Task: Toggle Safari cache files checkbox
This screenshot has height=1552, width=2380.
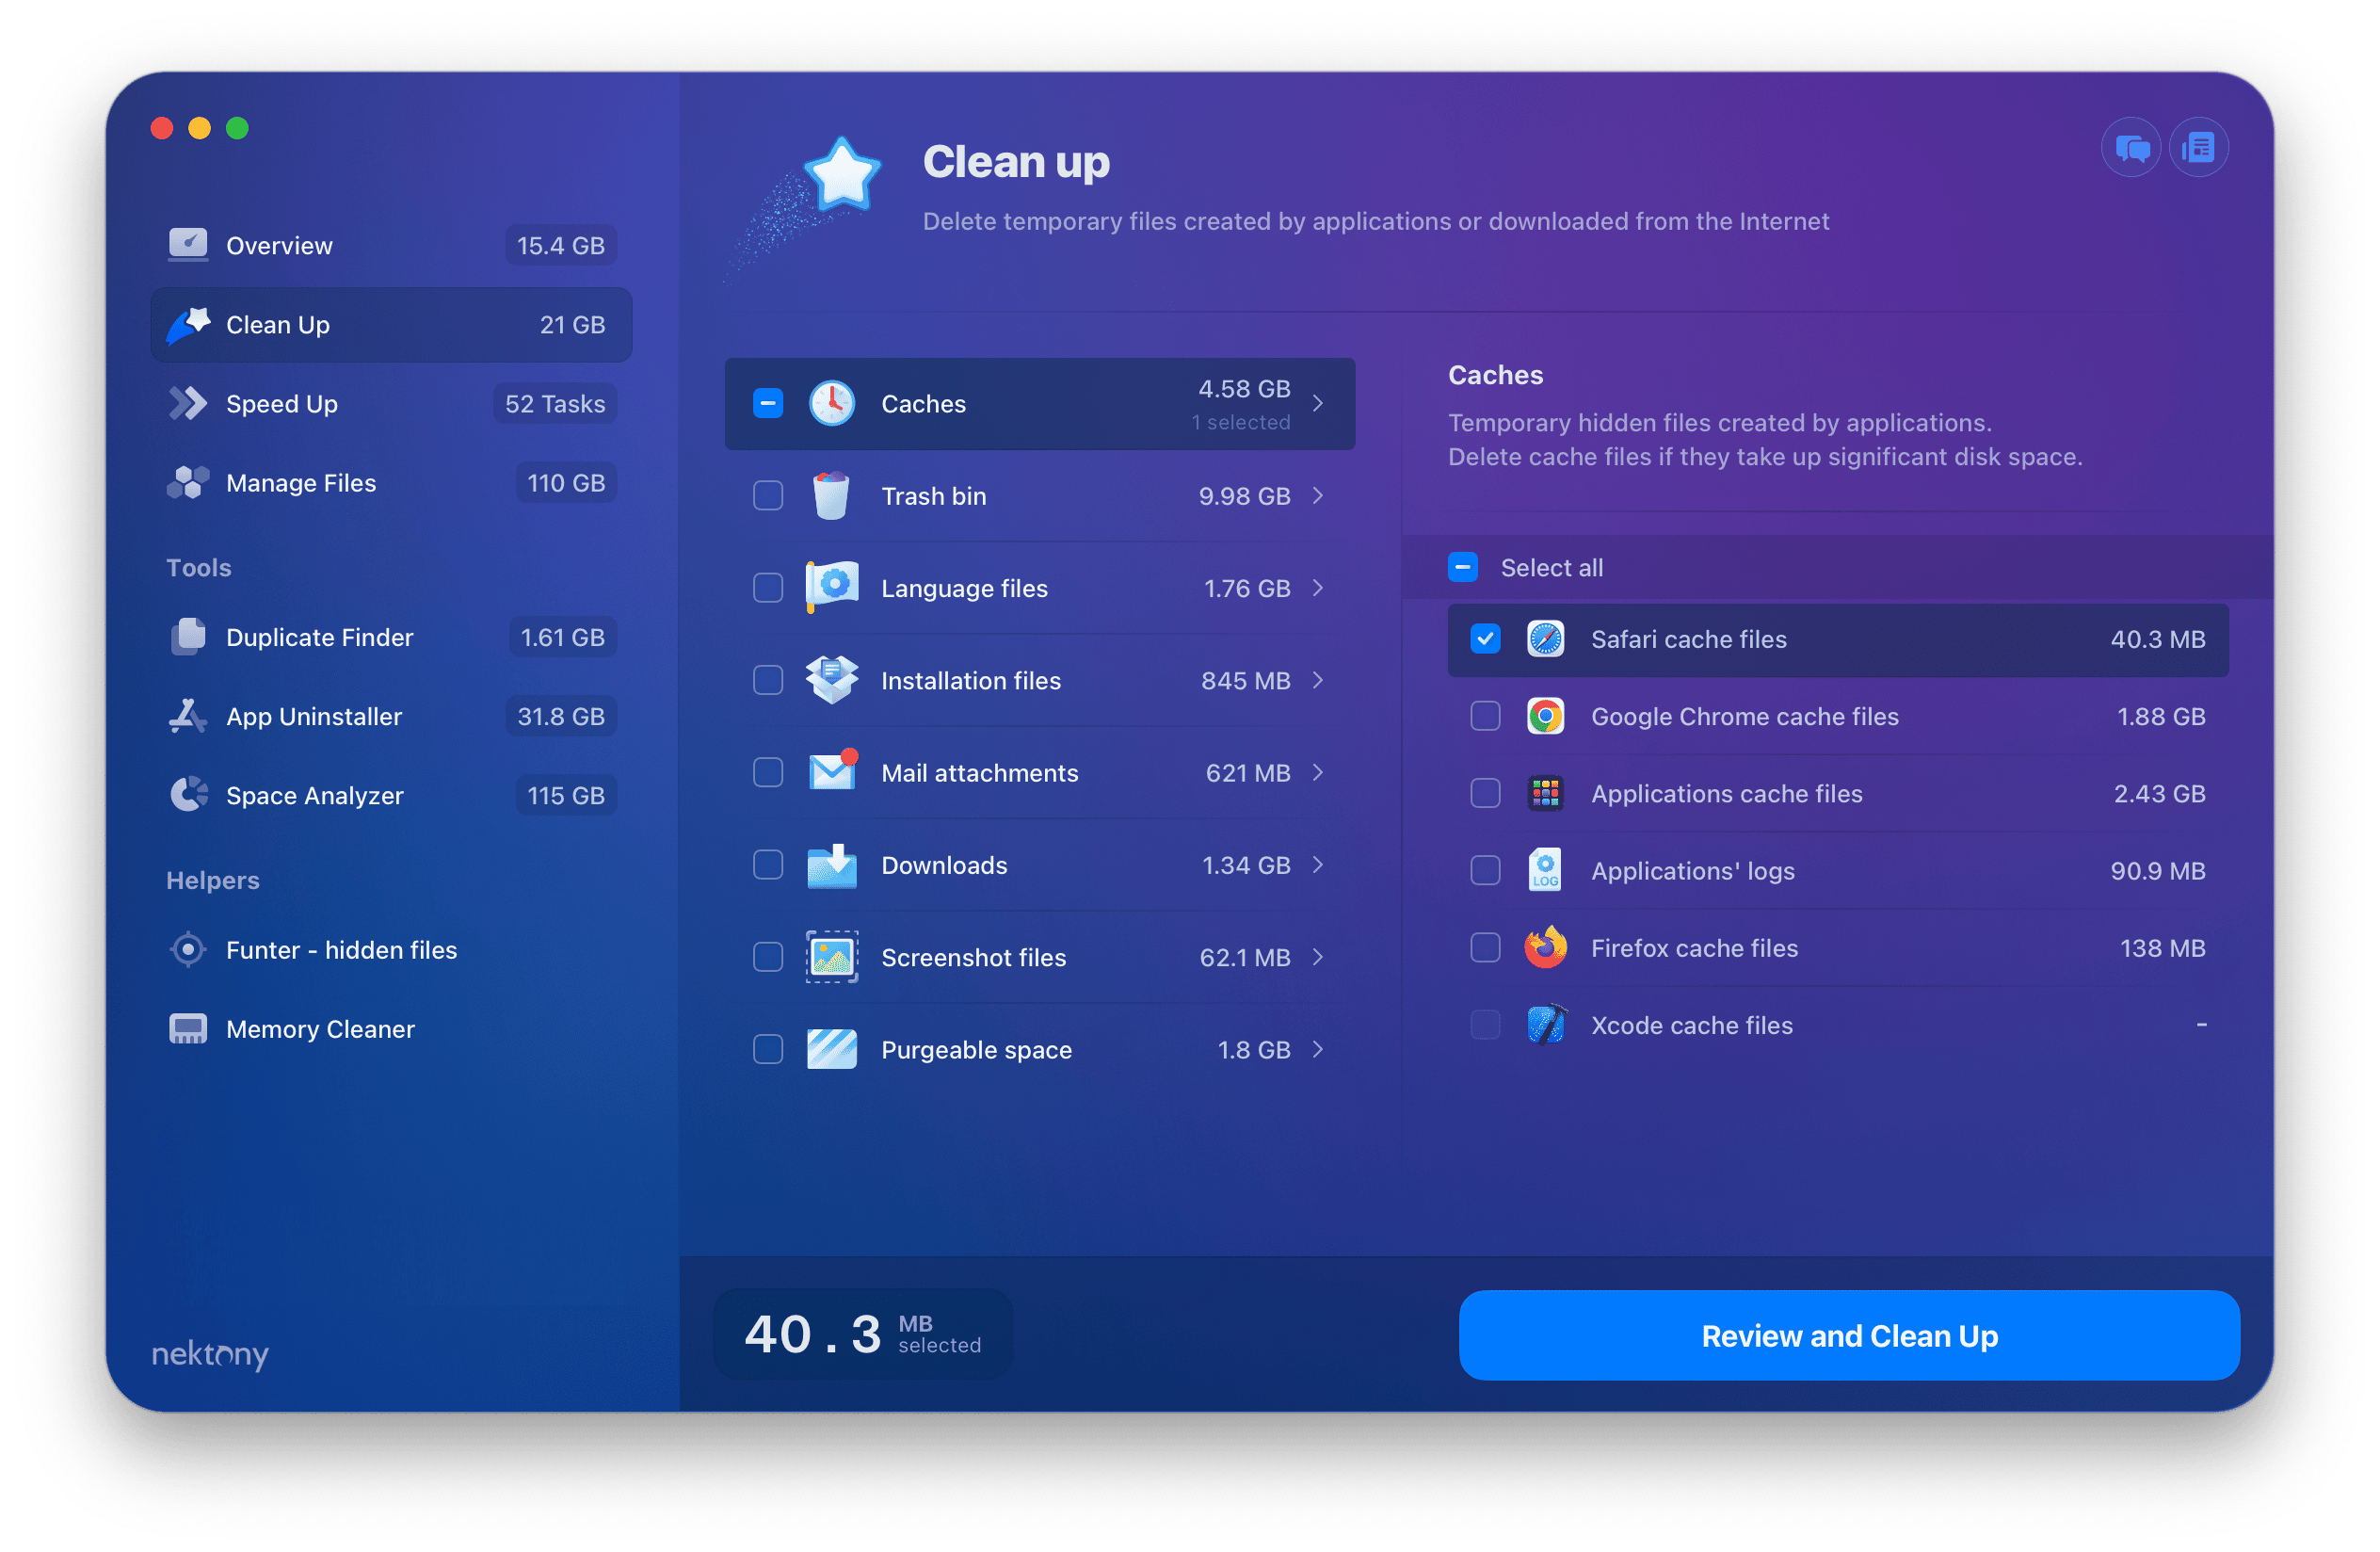Action: pyautogui.click(x=1485, y=639)
